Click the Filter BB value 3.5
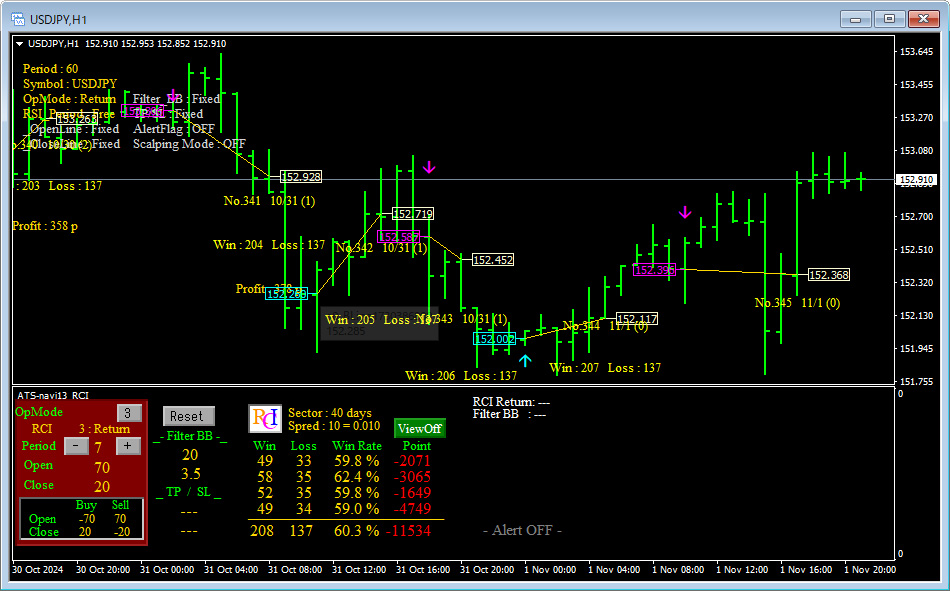 coord(190,473)
